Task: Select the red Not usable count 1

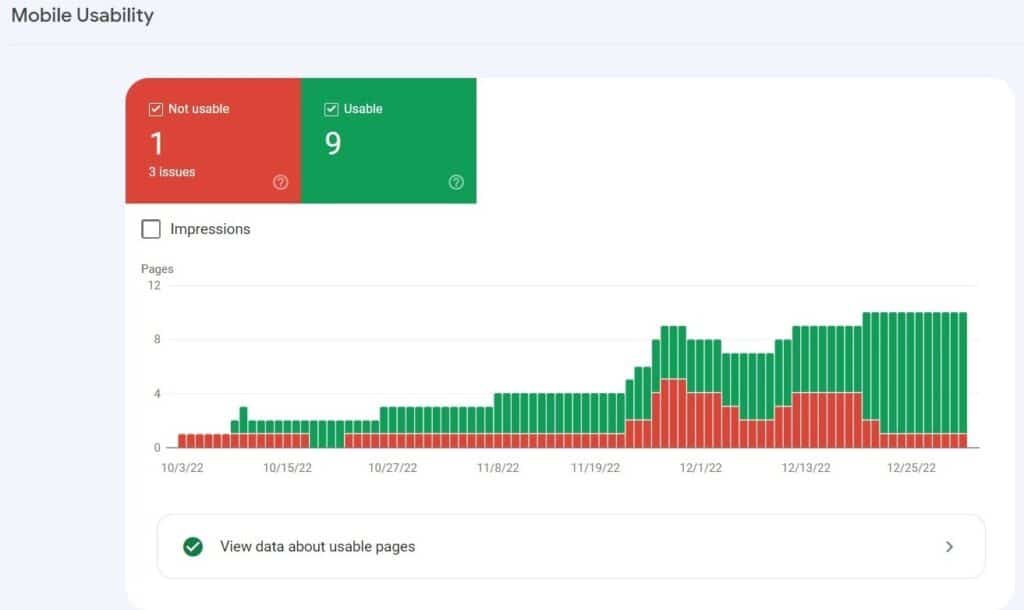Action: pyautogui.click(x=157, y=144)
